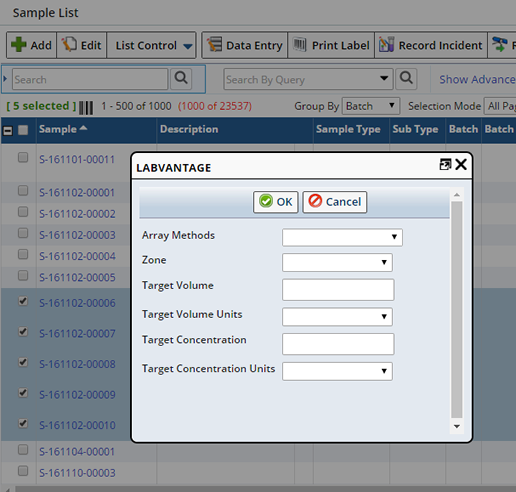Click into the Target Concentration input field
The height and width of the screenshot is (492, 516).
pos(338,344)
